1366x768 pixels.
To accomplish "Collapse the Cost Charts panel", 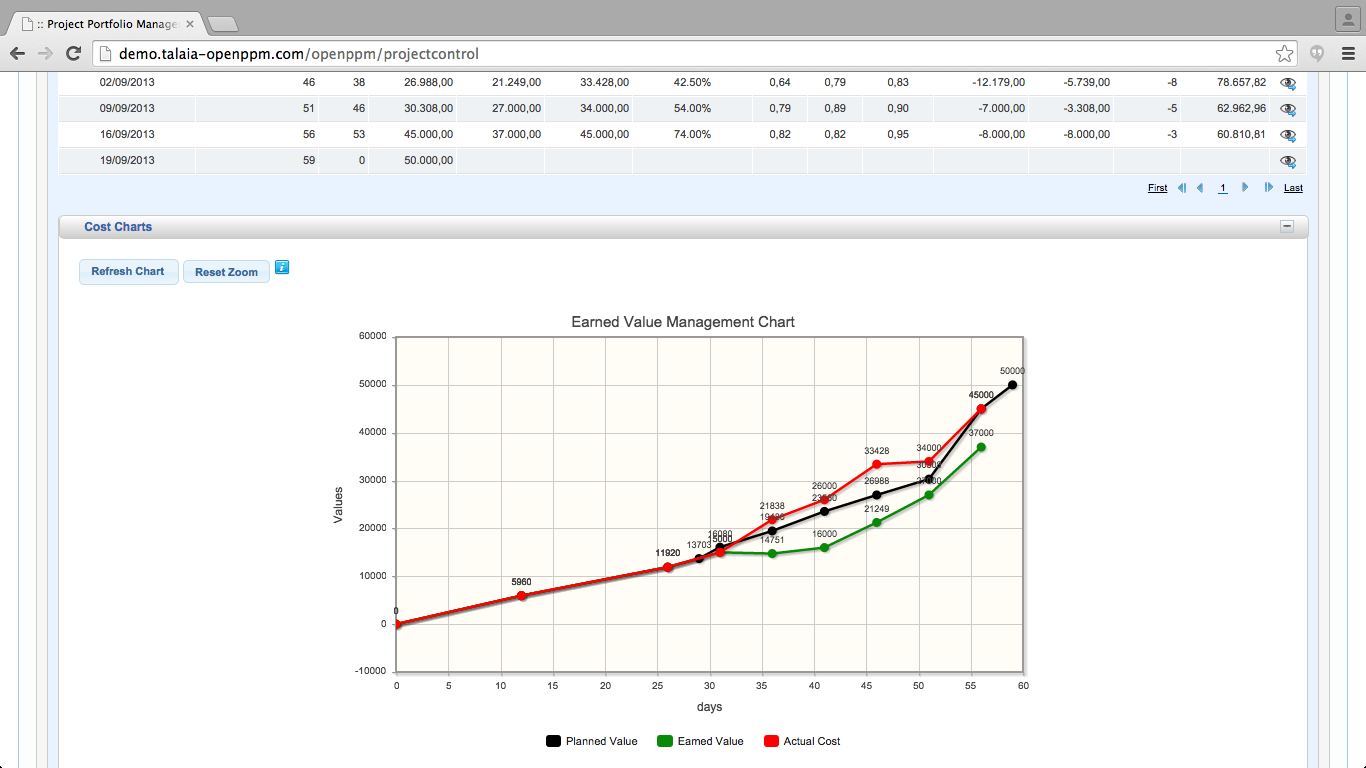I will point(1288,227).
